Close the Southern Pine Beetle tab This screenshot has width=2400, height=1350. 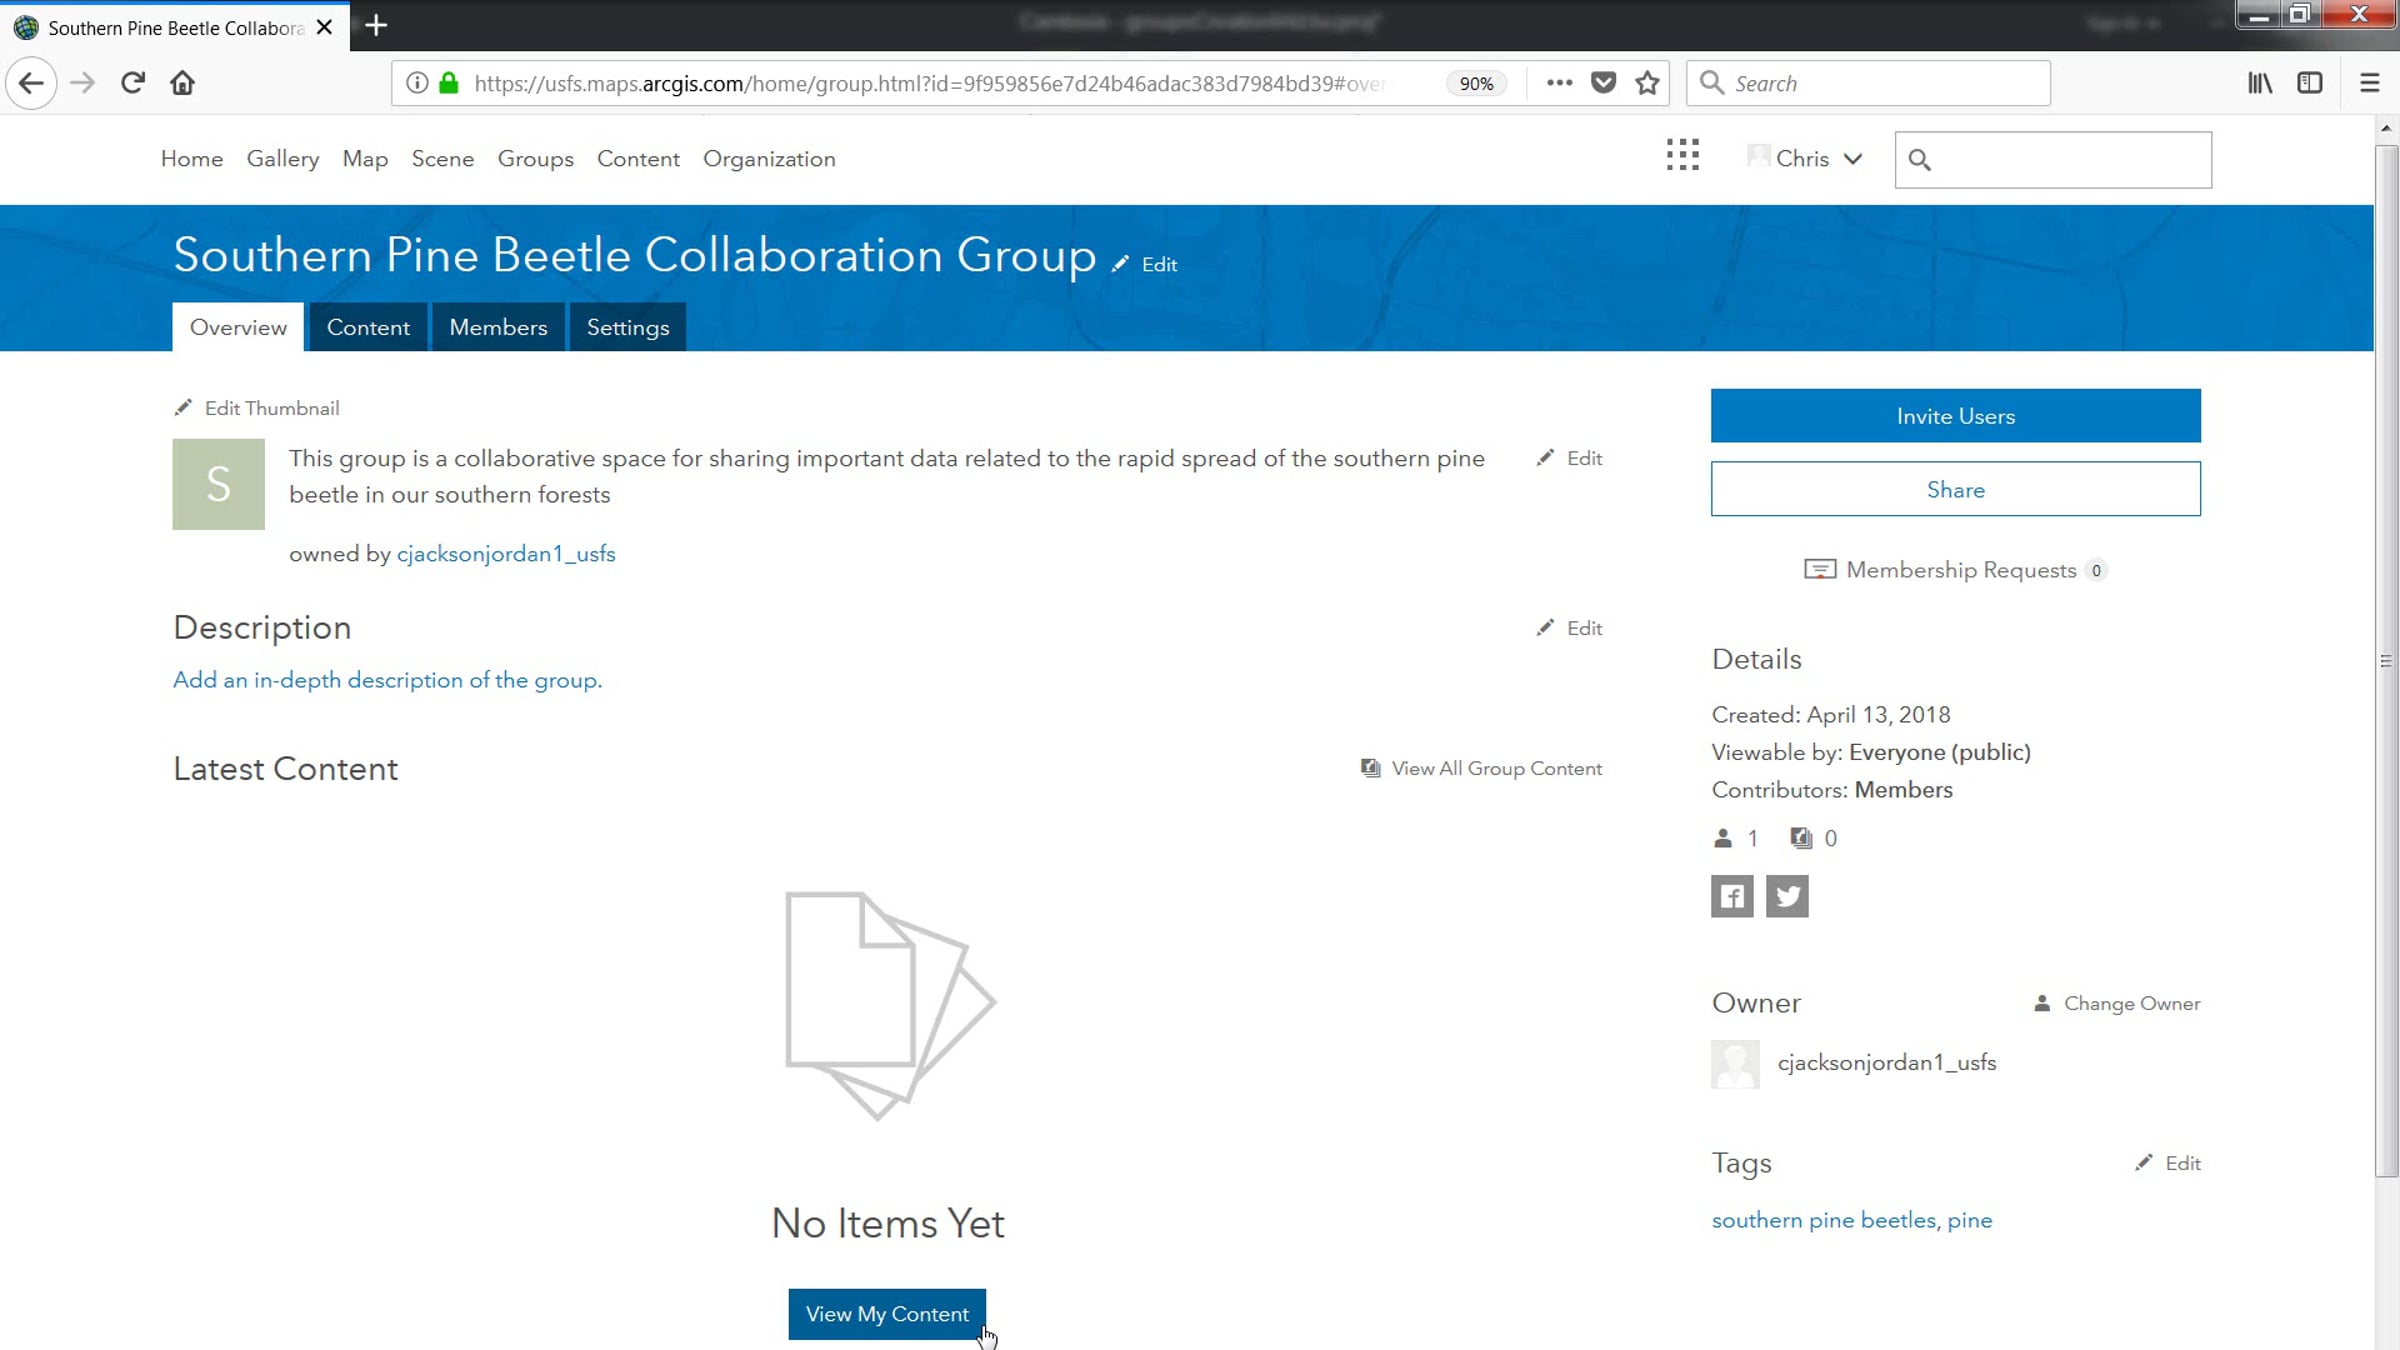coord(324,27)
